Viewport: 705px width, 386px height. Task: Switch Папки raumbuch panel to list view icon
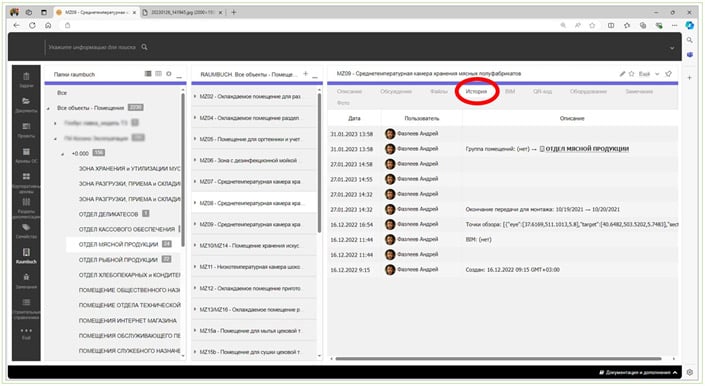(x=148, y=74)
